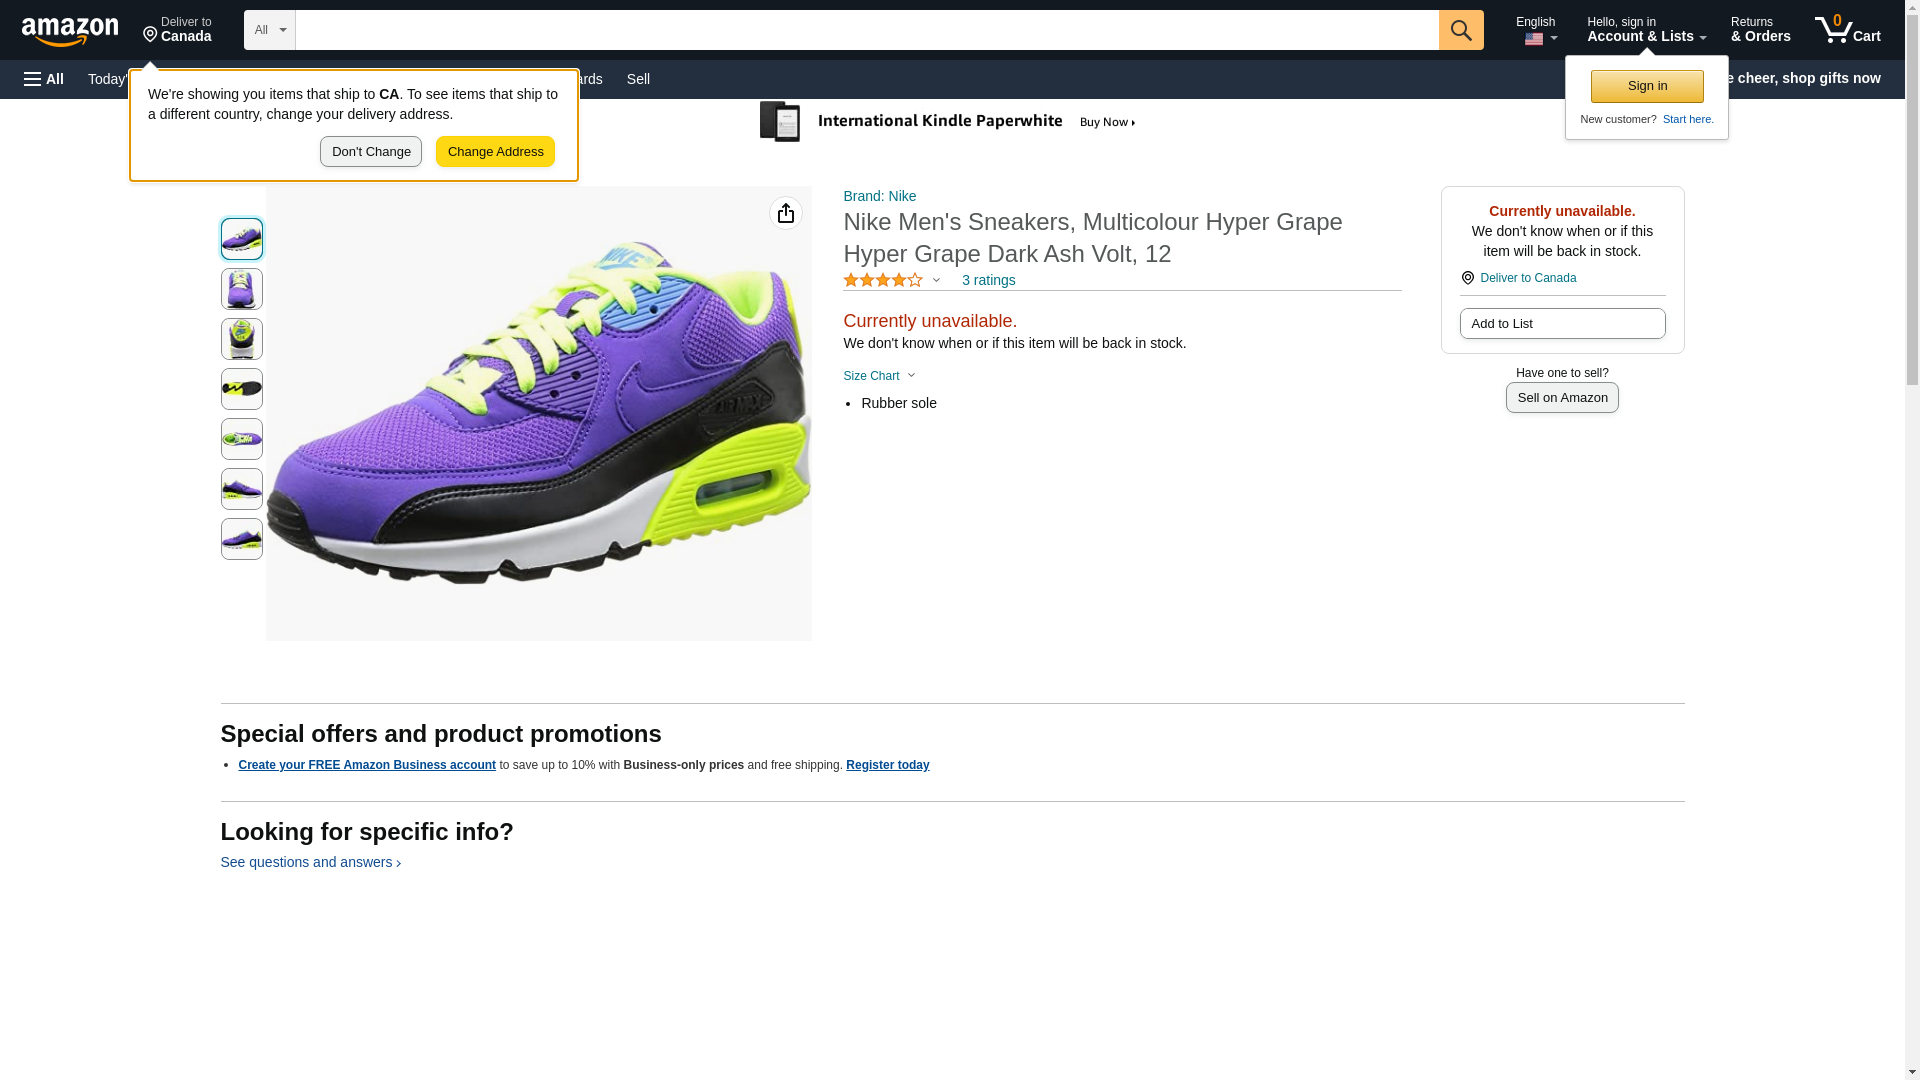Screen dimensions: 1920x1080
Task: Expand the All search category dropdown
Action: tap(269, 30)
